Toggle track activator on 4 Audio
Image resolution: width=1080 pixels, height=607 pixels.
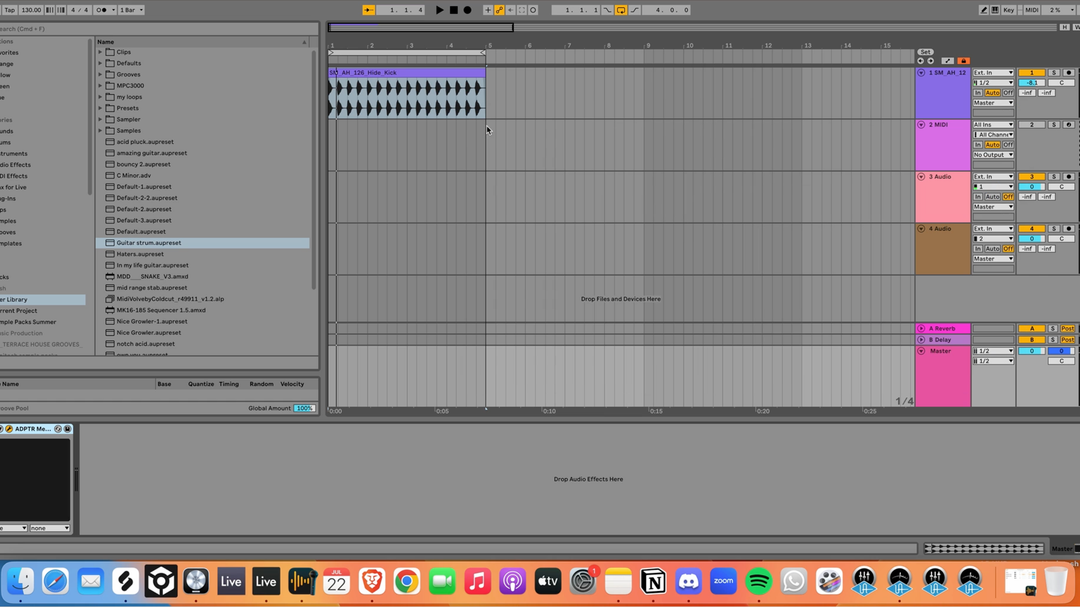1031,229
